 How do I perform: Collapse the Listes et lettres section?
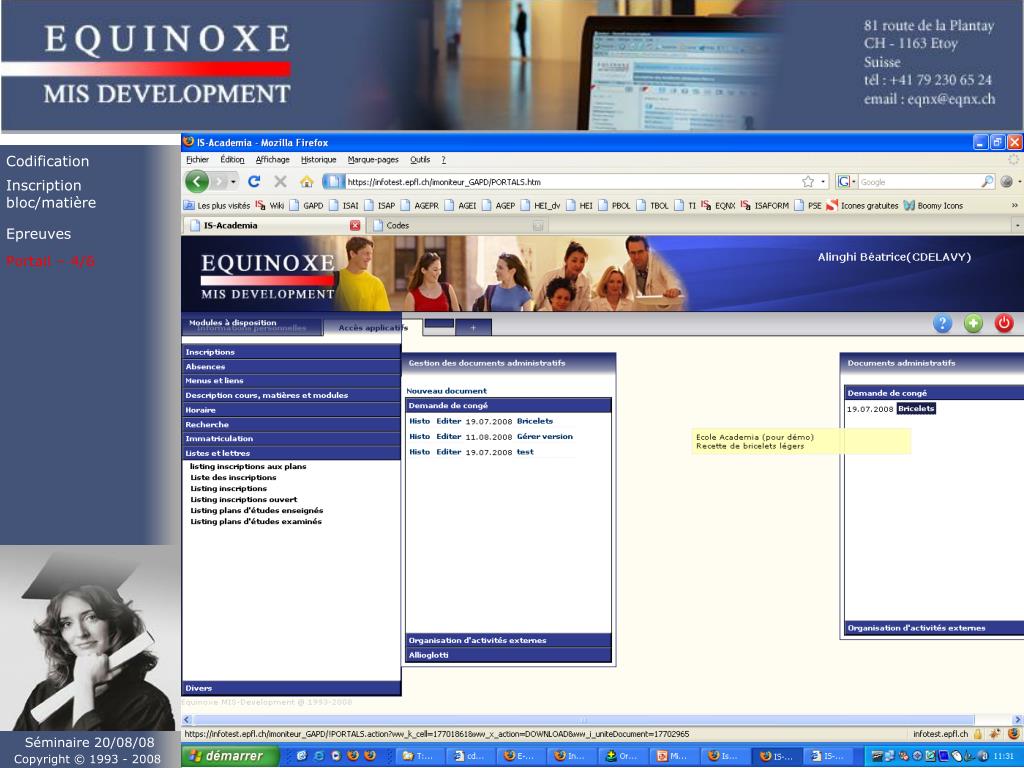291,453
